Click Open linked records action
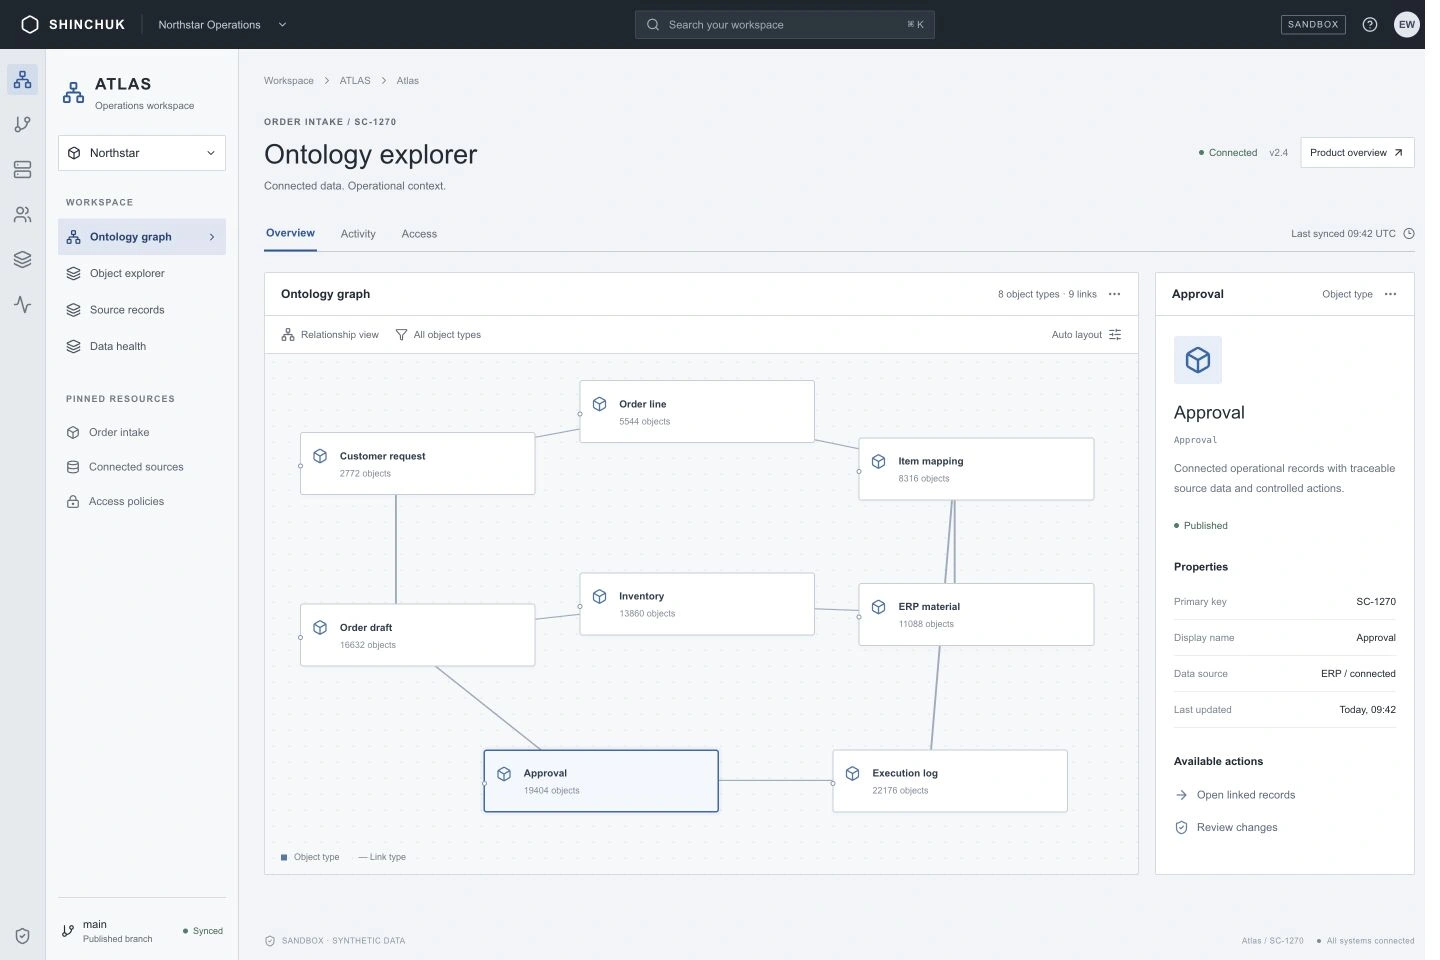This screenshot has height=960, width=1440. 1235,795
